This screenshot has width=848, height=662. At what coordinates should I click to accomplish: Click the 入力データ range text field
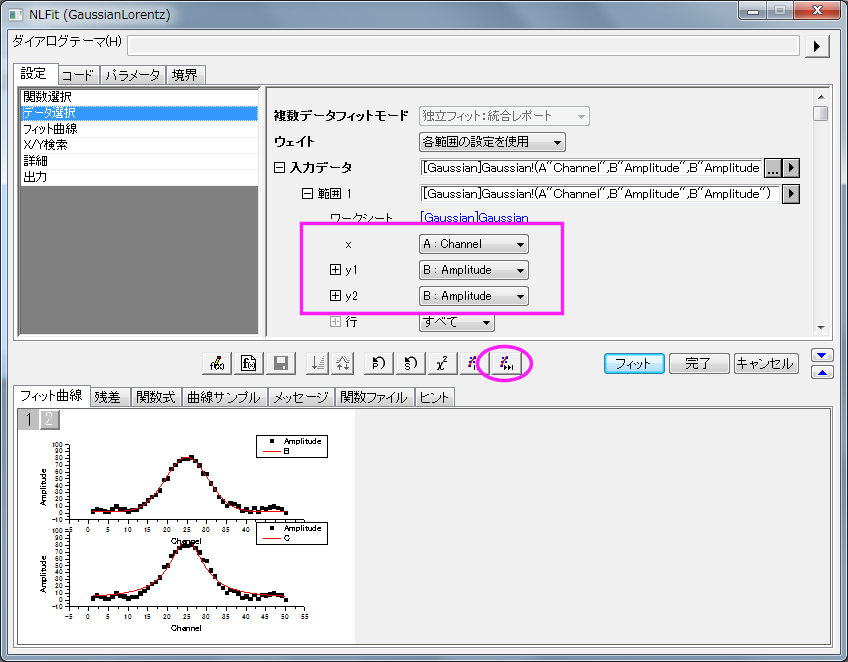pos(591,168)
